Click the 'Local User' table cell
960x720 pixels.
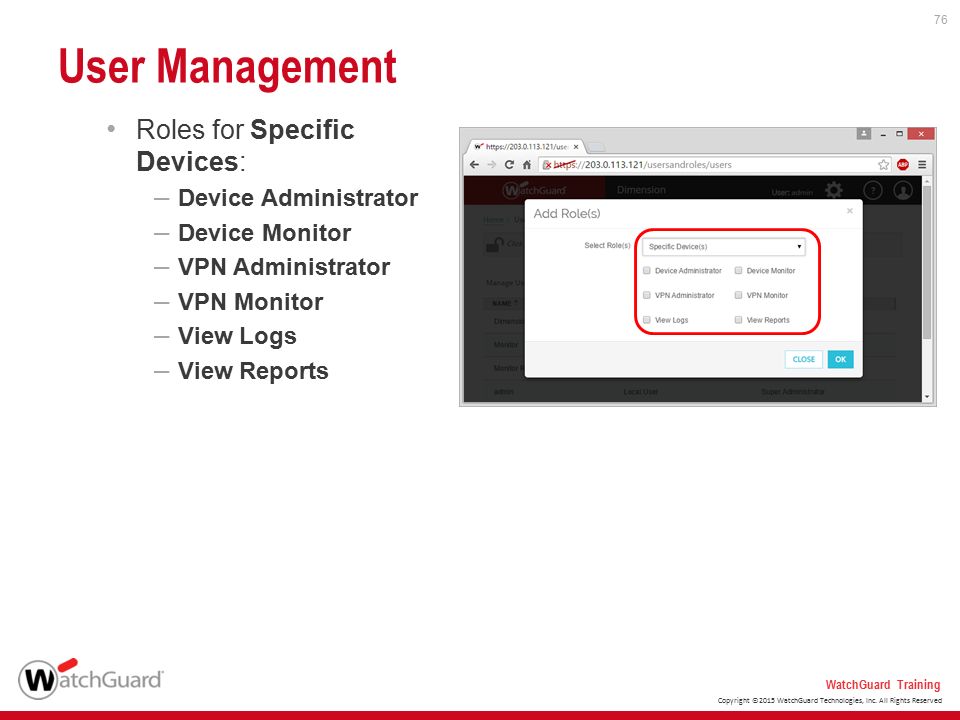coord(640,392)
